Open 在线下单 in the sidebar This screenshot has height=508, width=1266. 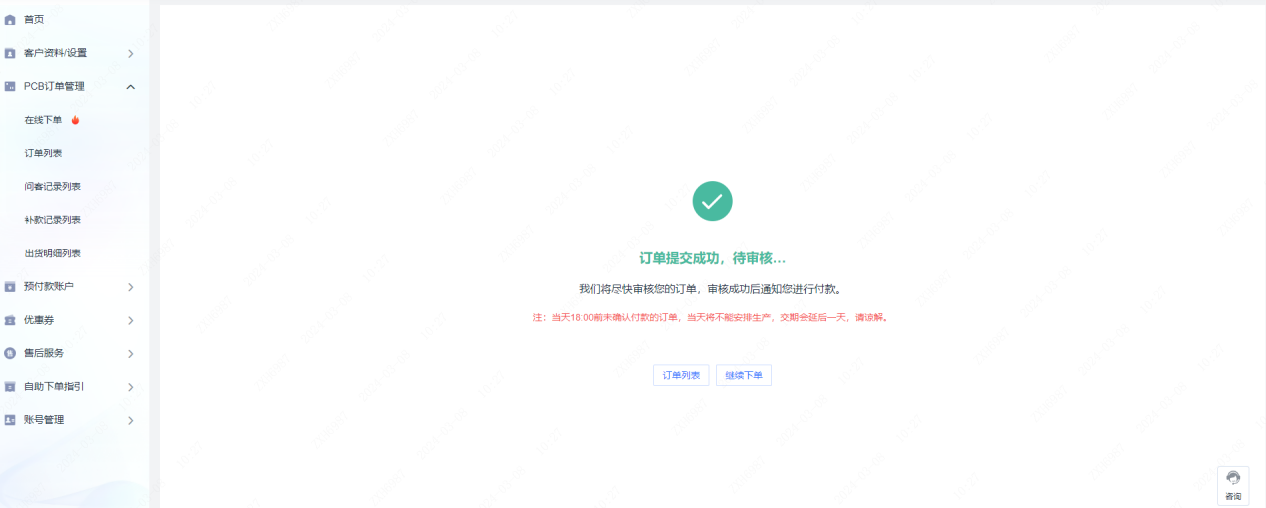tap(43, 120)
